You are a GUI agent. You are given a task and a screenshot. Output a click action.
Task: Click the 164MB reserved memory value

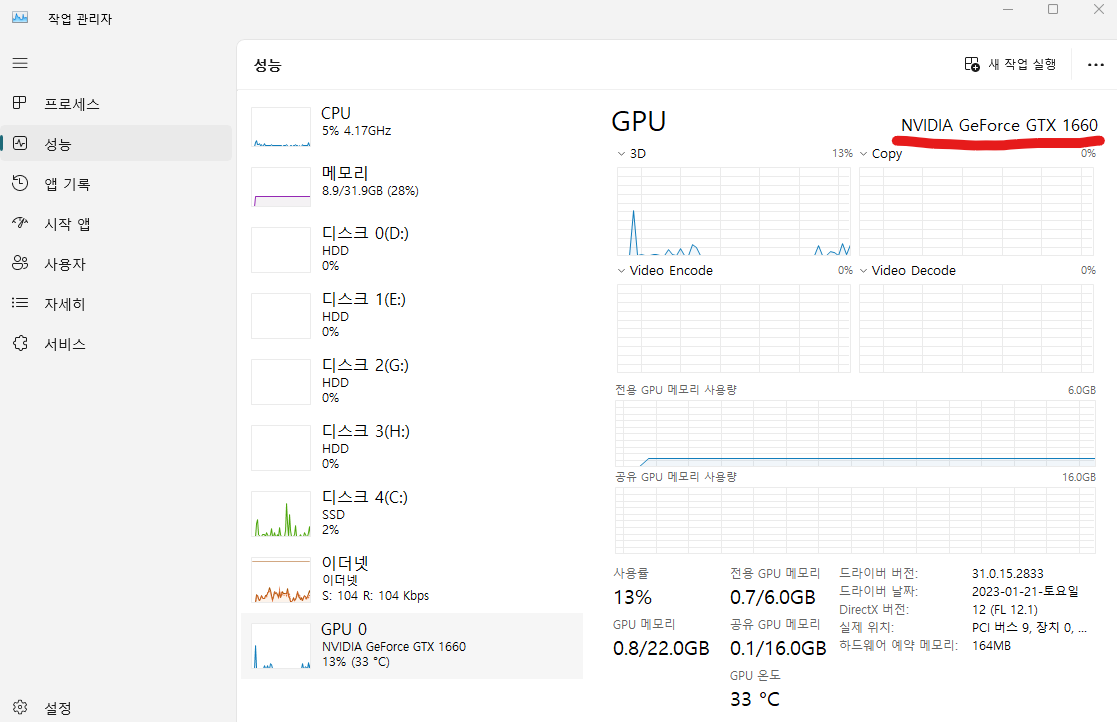point(991,646)
